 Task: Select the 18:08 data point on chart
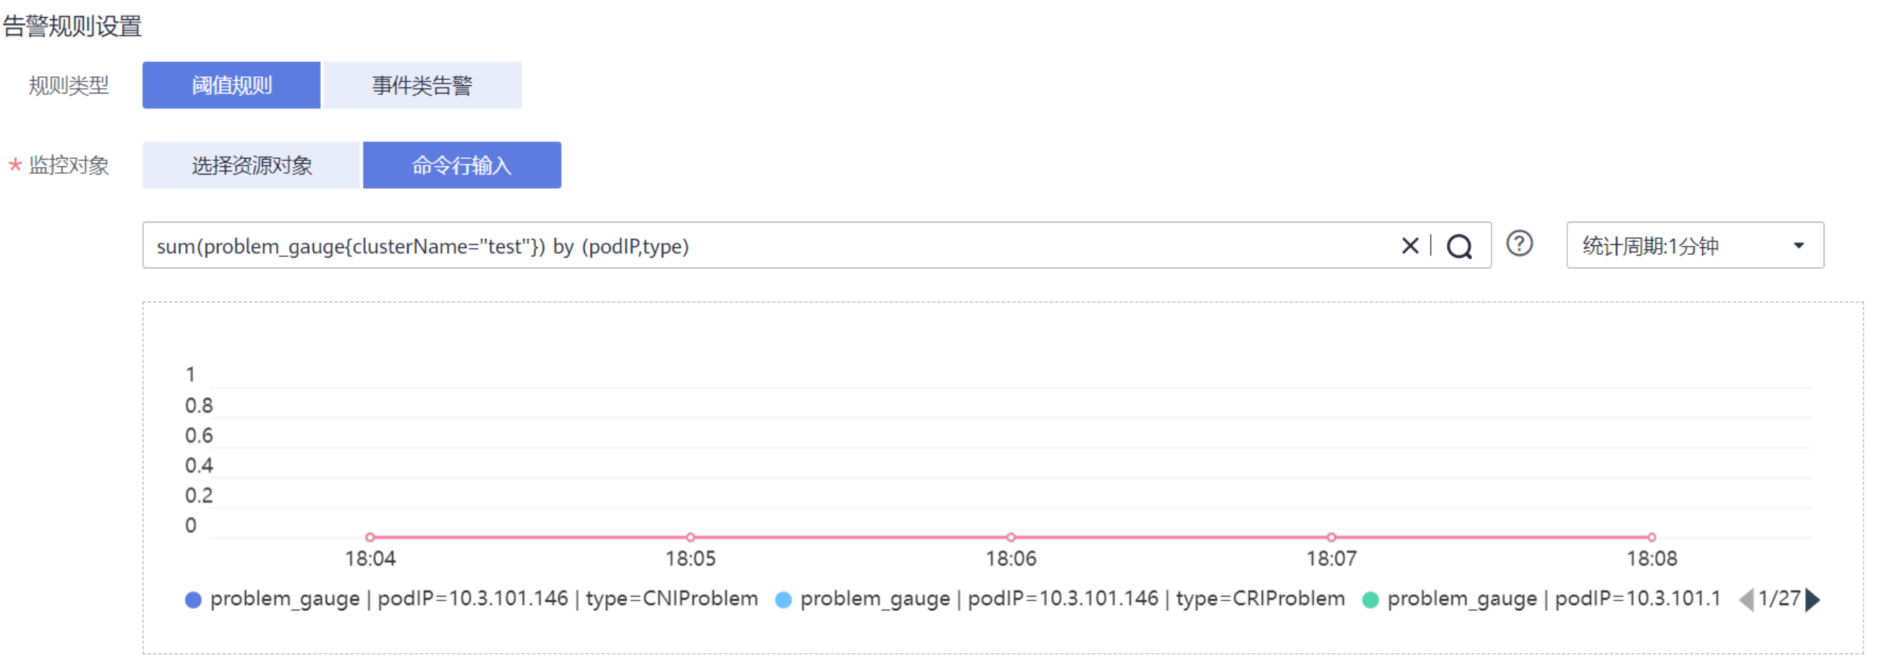click(1652, 537)
